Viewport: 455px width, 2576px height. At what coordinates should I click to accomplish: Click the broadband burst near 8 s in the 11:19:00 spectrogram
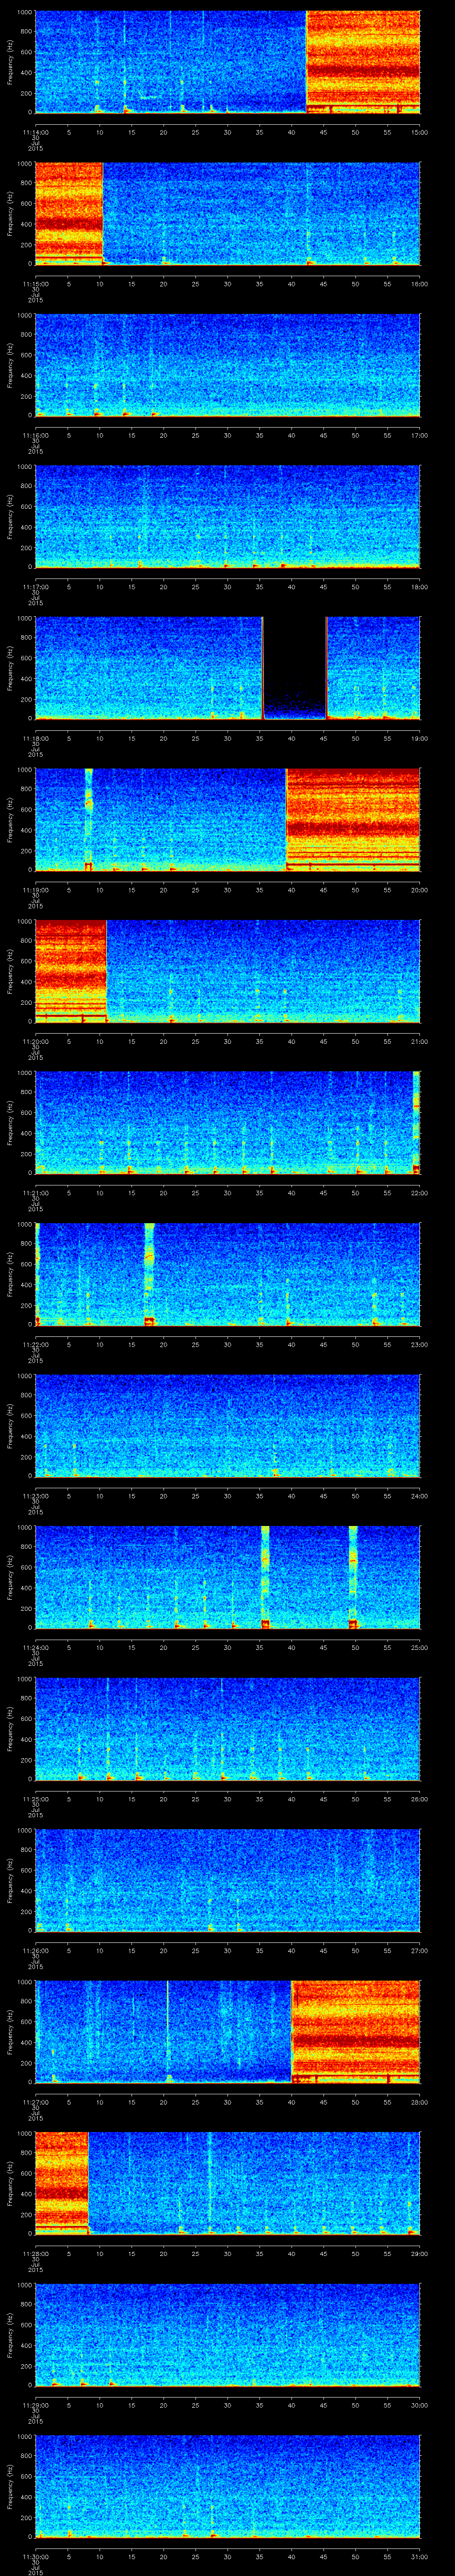pyautogui.click(x=89, y=820)
